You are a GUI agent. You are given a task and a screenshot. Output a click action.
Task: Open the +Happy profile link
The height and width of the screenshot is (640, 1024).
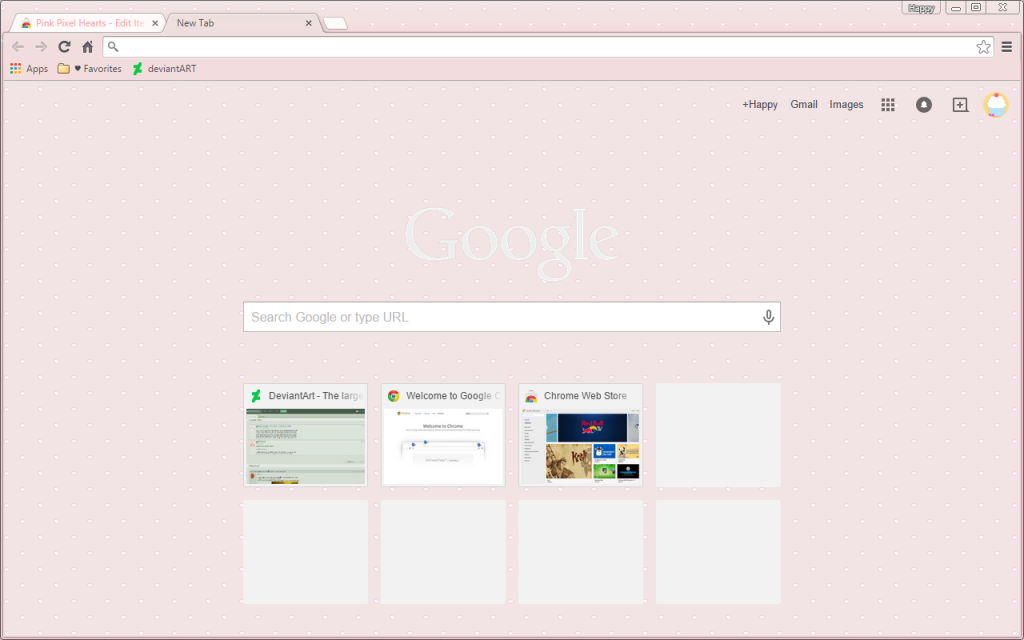(x=760, y=104)
